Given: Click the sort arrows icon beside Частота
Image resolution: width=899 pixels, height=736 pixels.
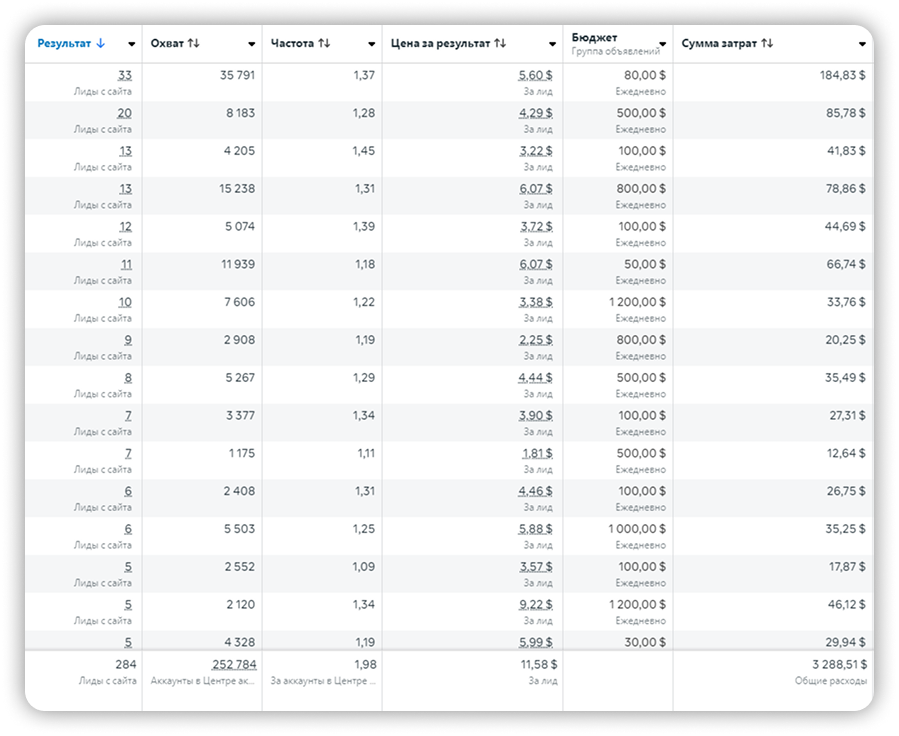Looking at the screenshot, I should coord(324,44).
